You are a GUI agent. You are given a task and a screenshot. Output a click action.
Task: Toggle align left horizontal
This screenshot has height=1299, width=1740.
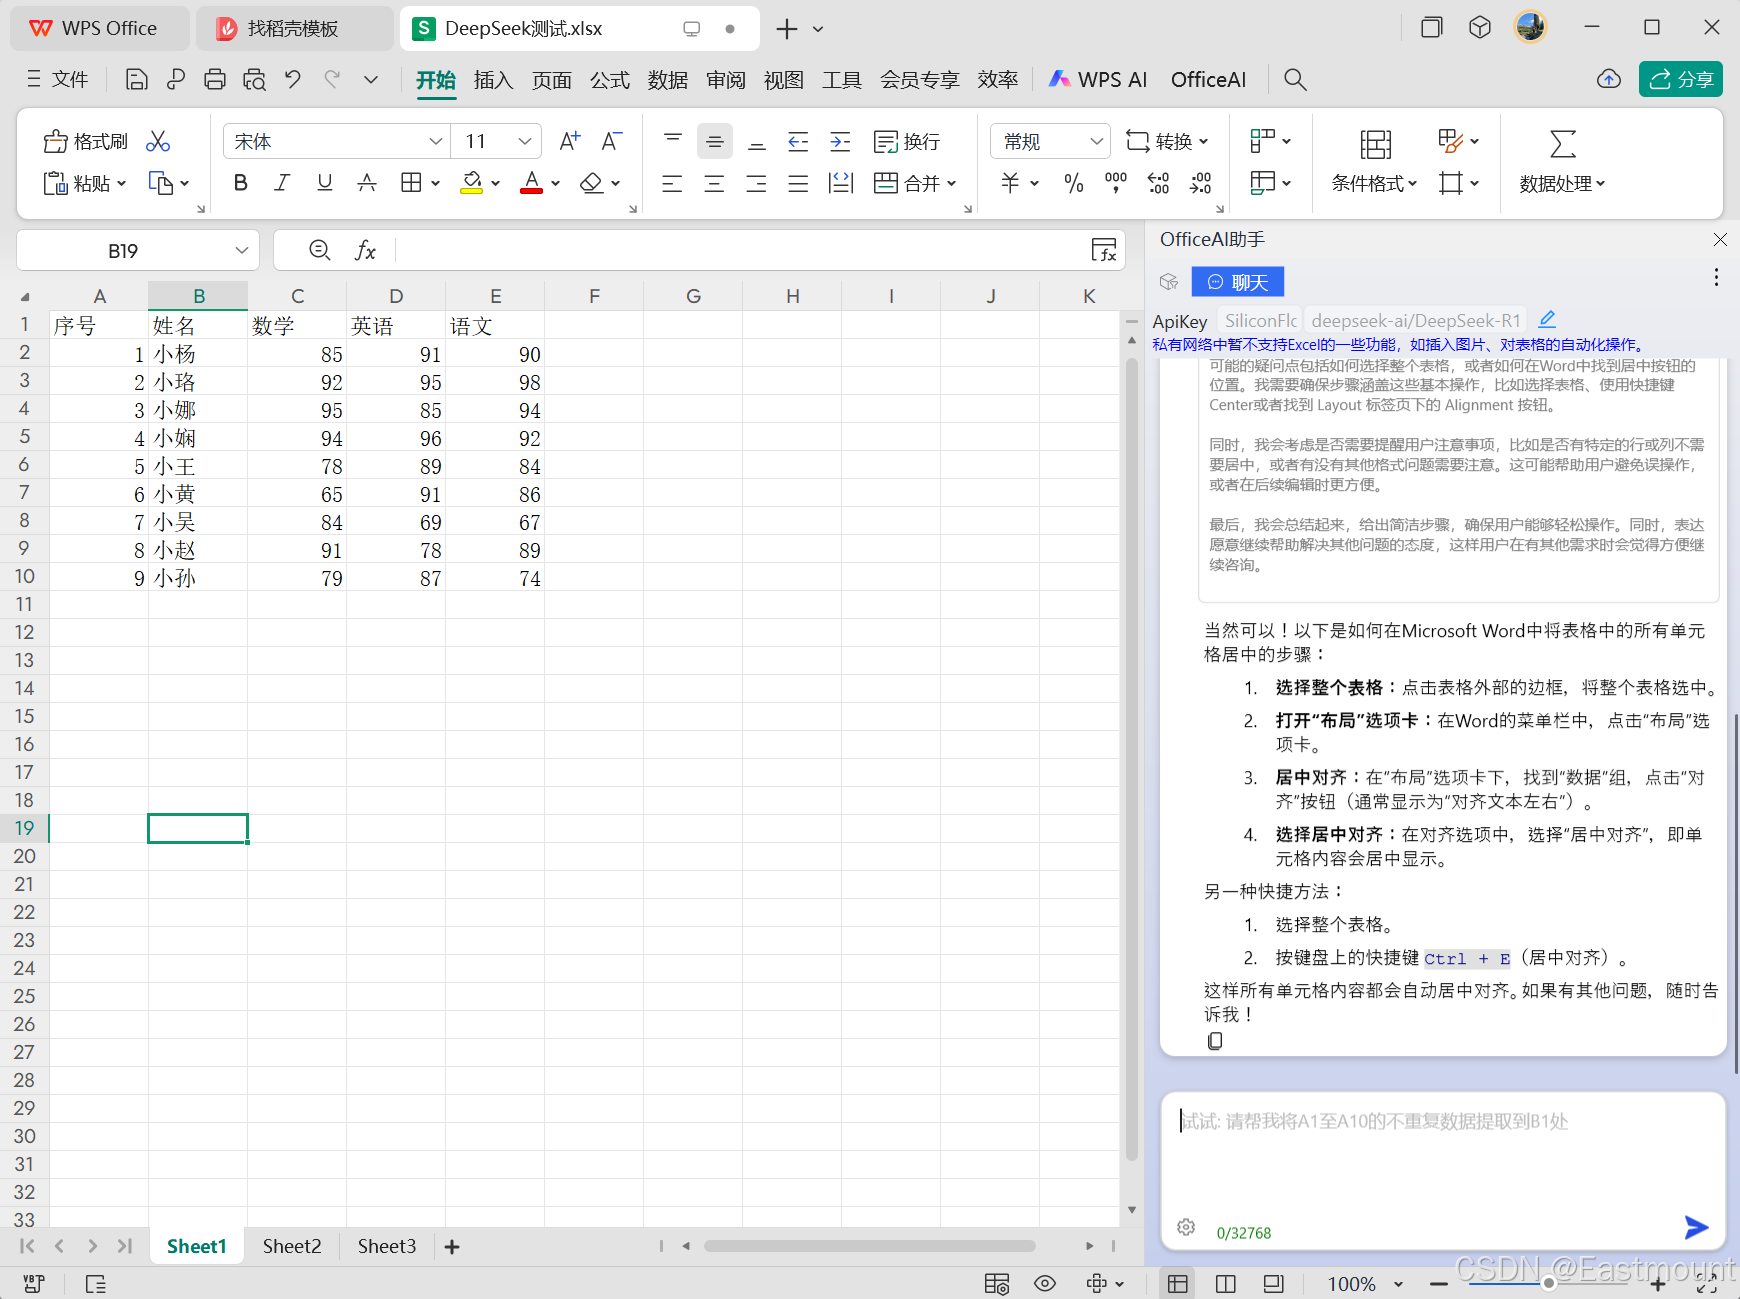(672, 183)
